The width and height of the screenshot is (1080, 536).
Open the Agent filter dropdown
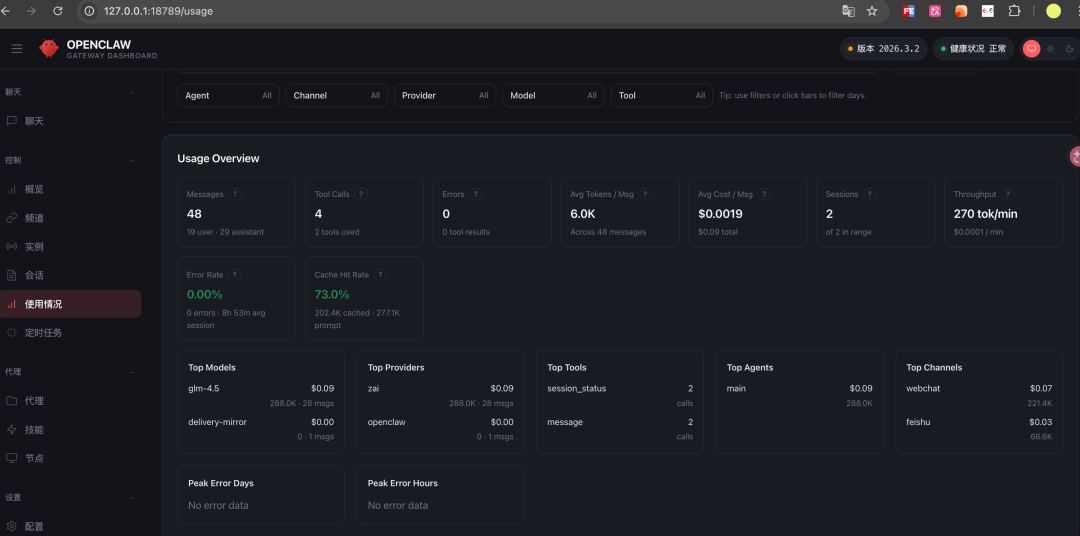click(228, 95)
